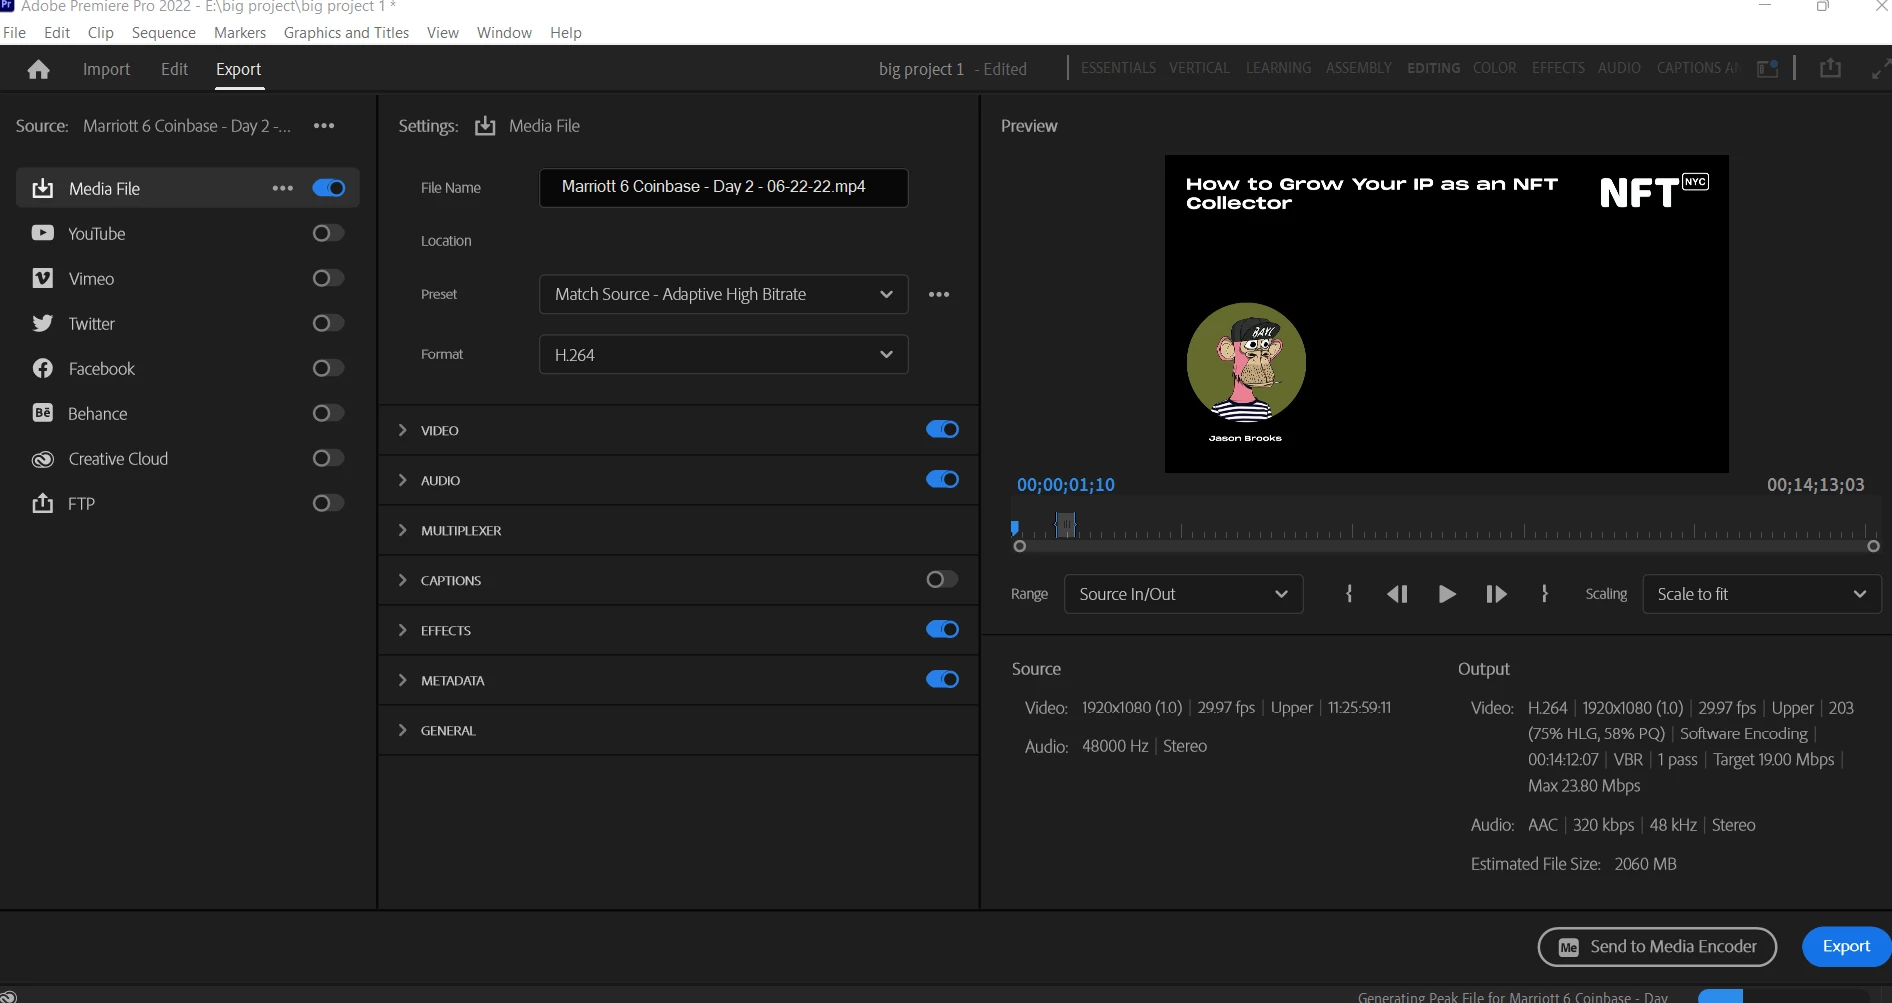Turn off AUDIO export toggle

pos(942,479)
